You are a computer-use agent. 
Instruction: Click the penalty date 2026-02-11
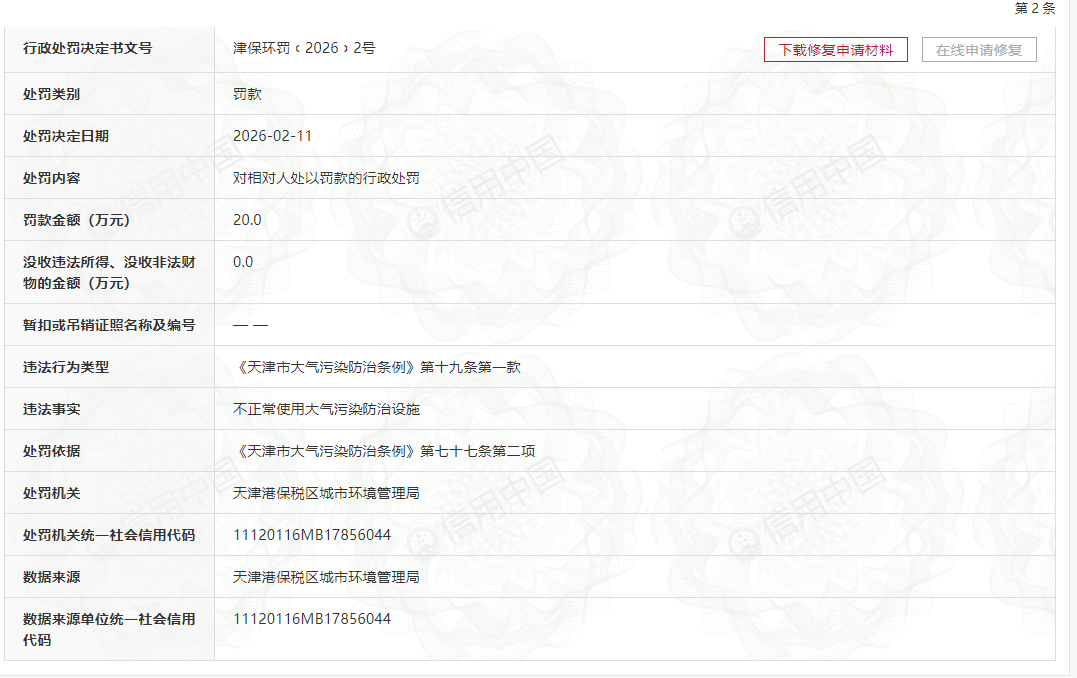(x=272, y=136)
